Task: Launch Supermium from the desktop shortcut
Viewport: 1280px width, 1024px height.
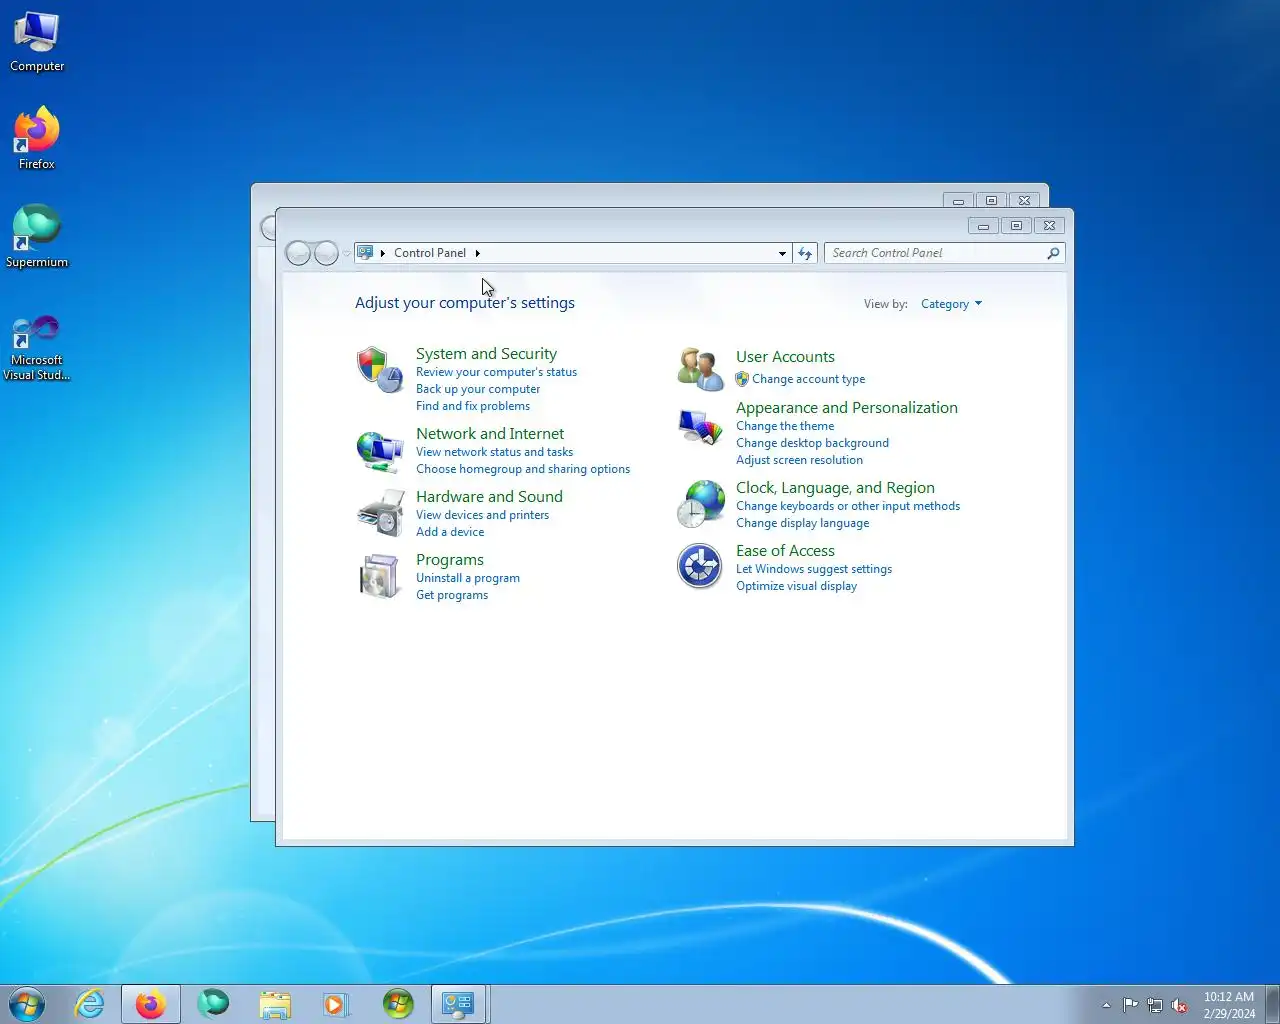Action: pos(37,236)
